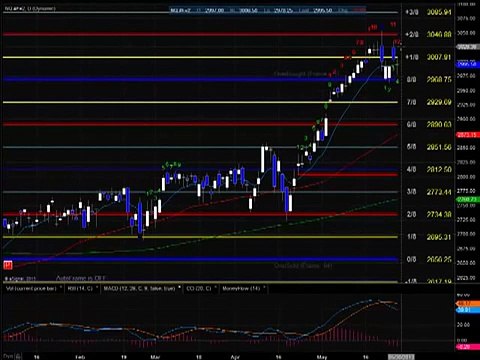Click the Dyn label in the time axis
The width and height of the screenshot is (480, 360).
[8, 357]
